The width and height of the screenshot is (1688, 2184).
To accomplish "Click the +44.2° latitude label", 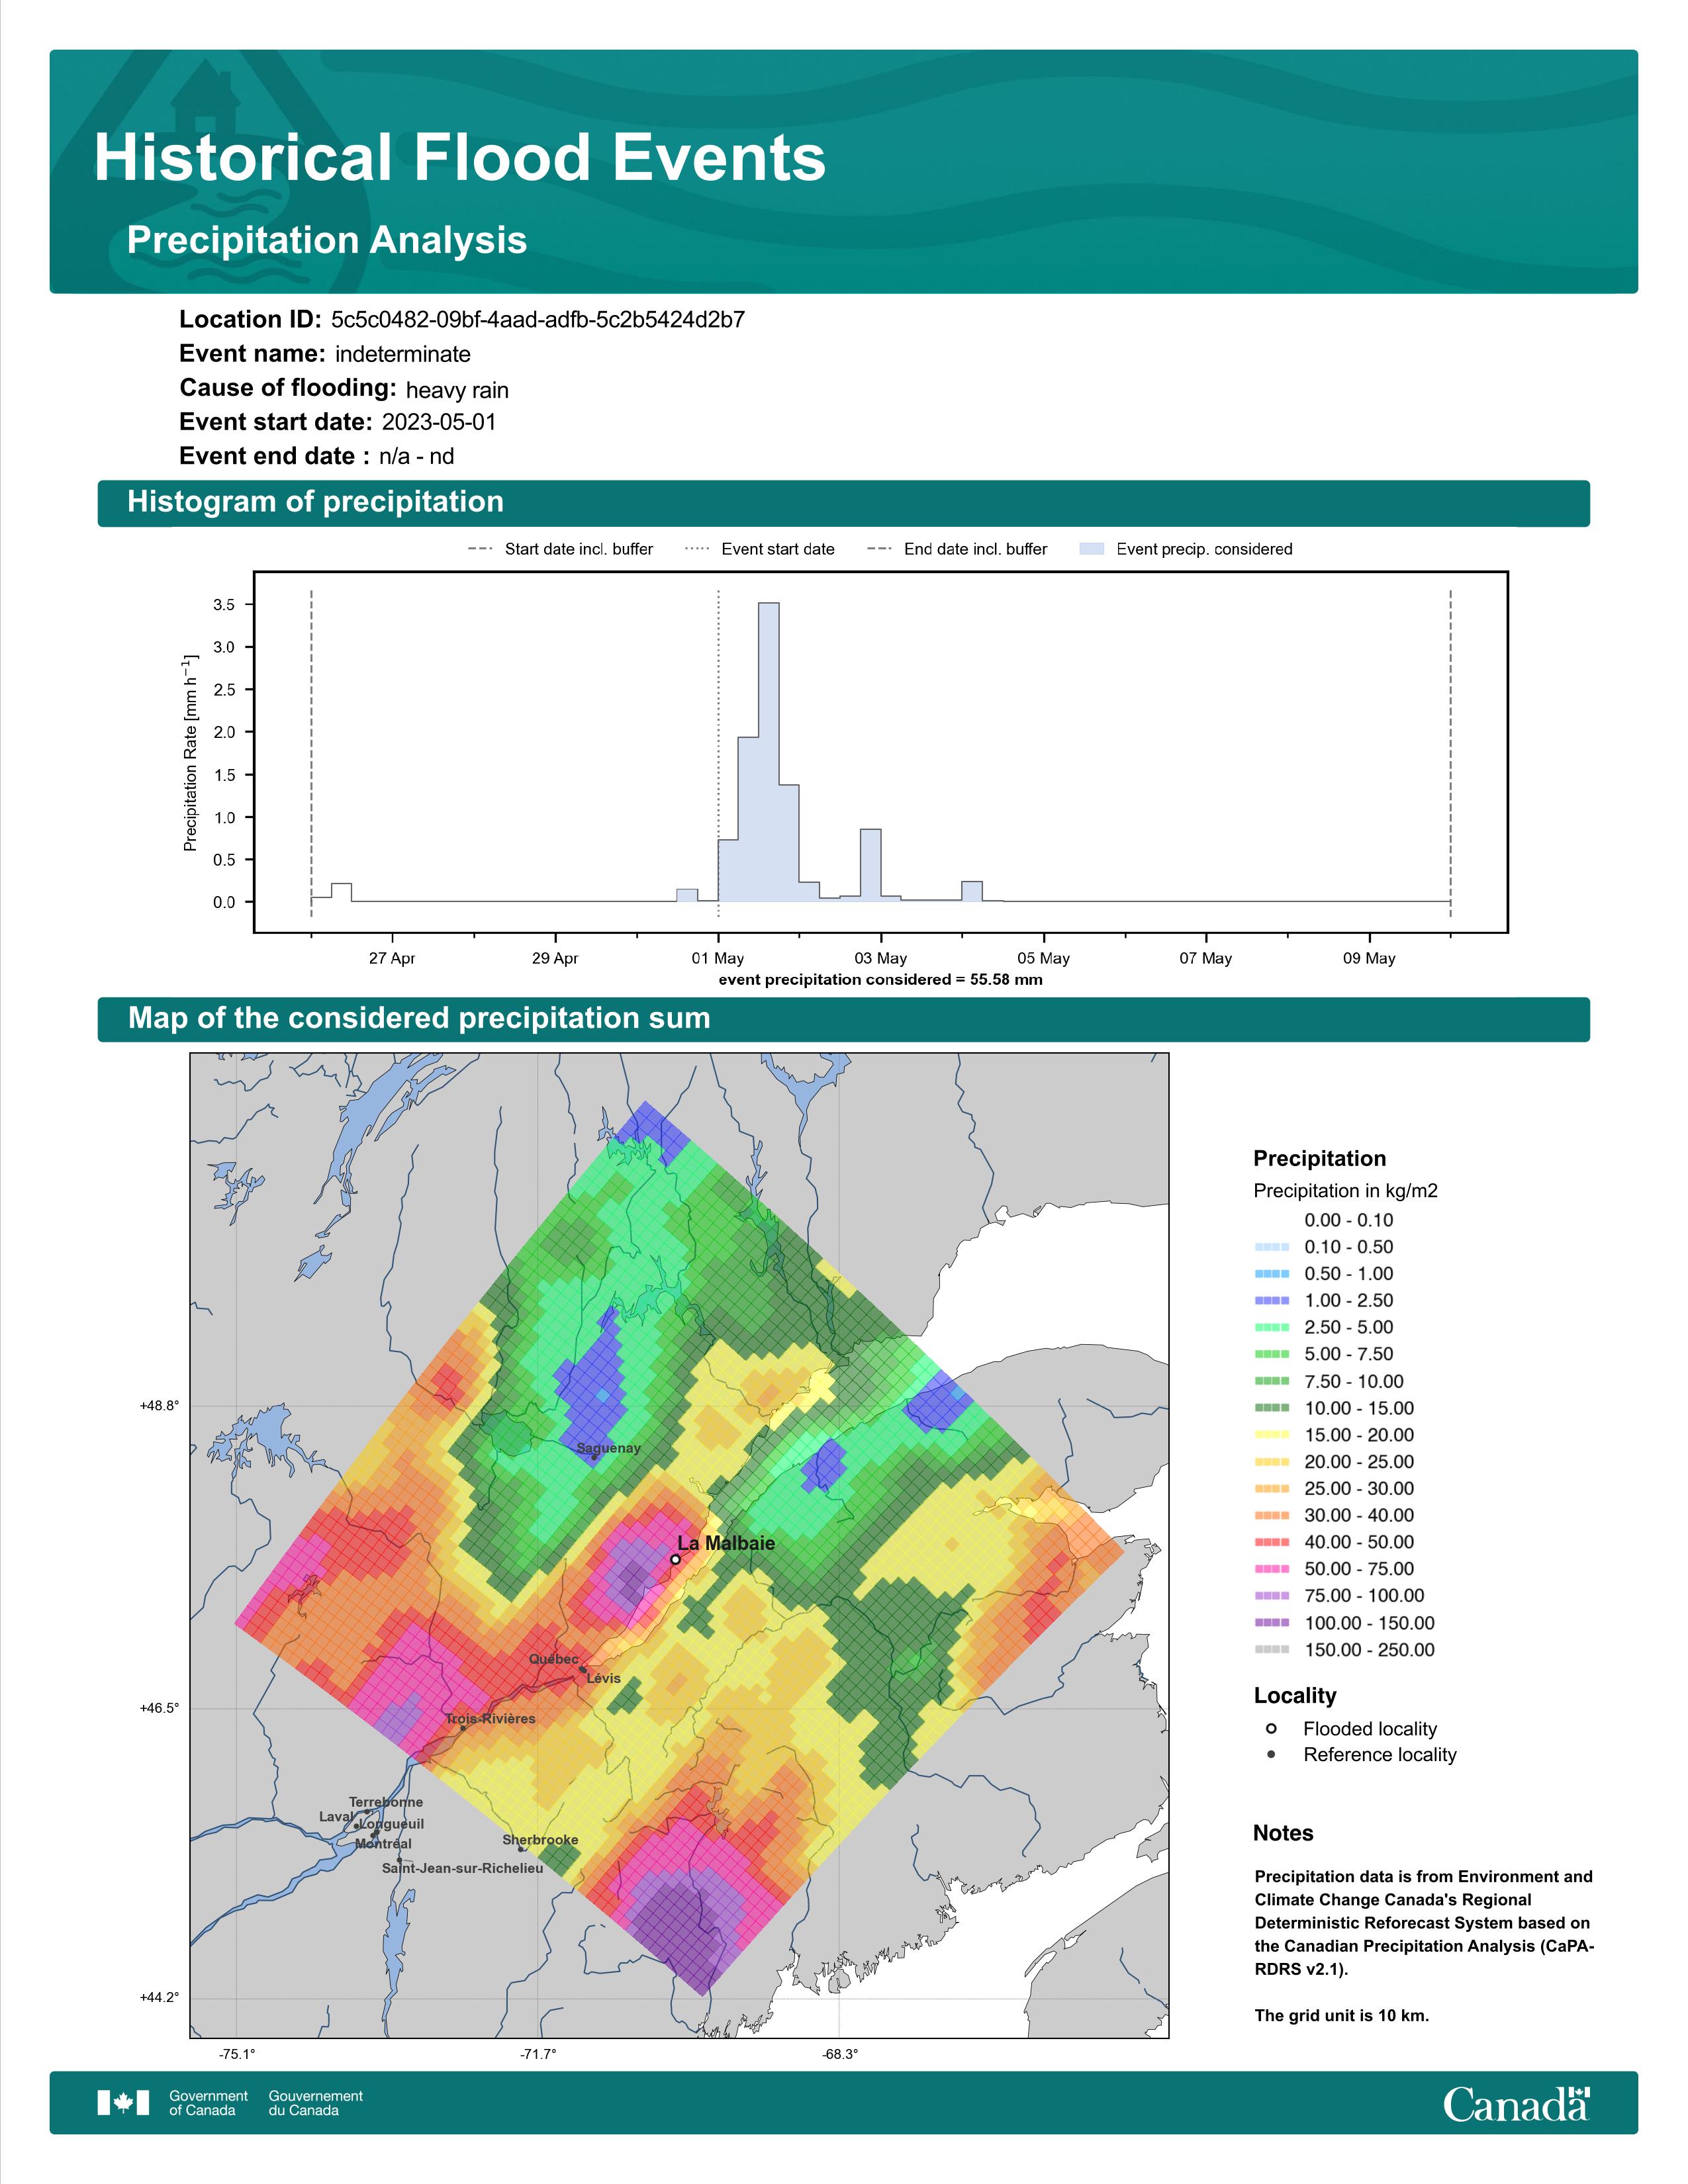I will tap(160, 1998).
